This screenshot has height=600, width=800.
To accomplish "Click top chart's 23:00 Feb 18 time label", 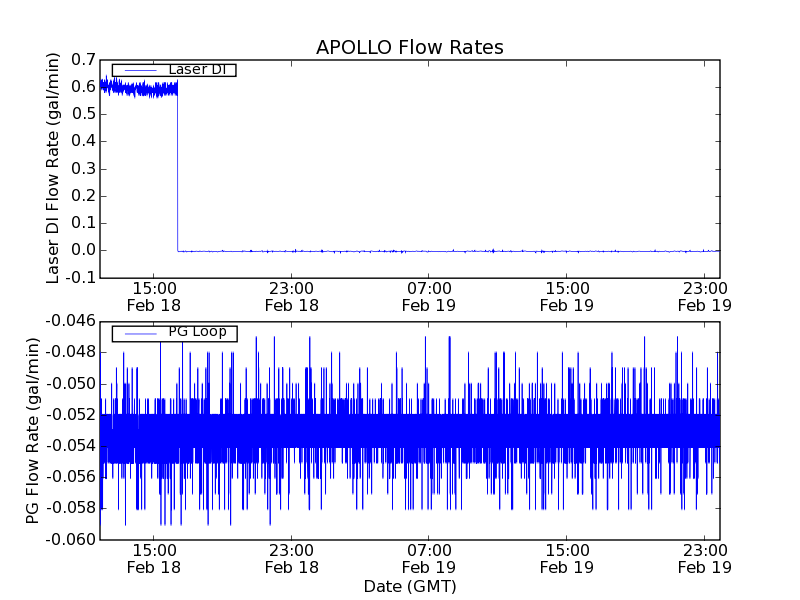I will click(291, 297).
